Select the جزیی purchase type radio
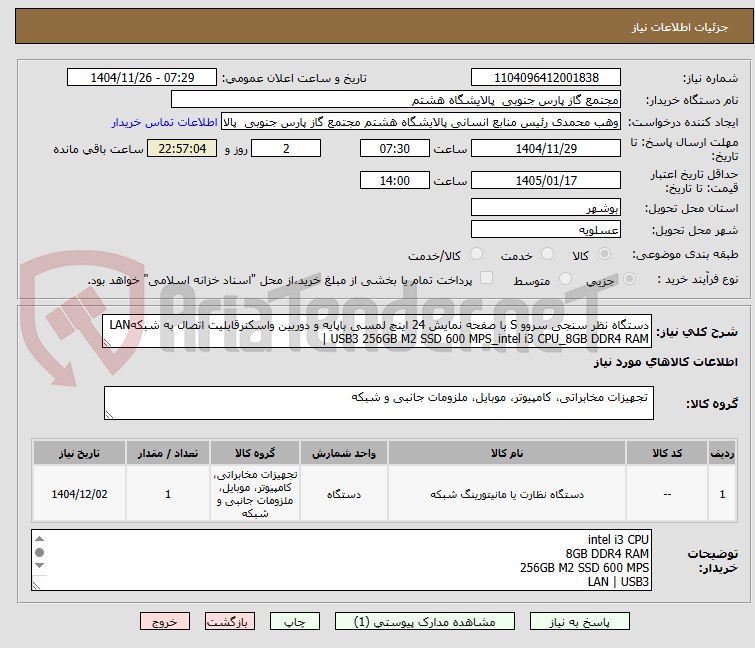 point(629,279)
